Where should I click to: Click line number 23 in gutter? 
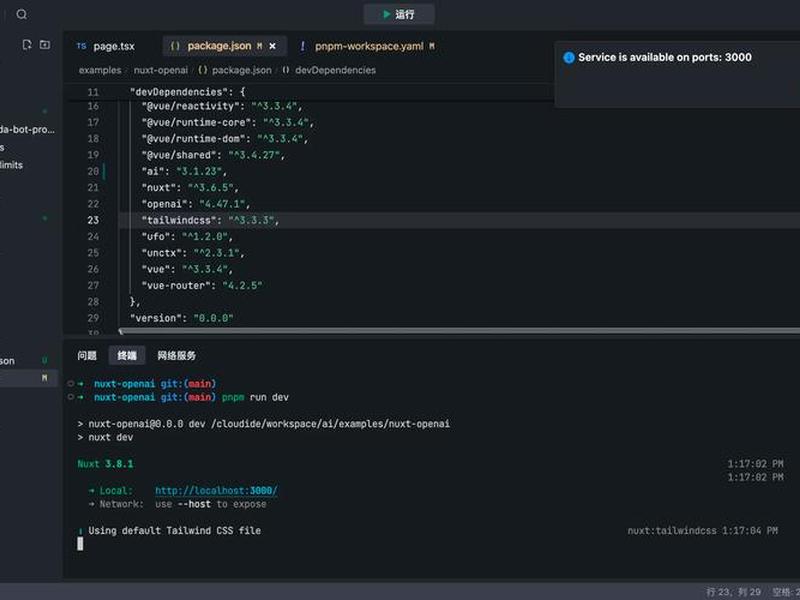[93, 220]
